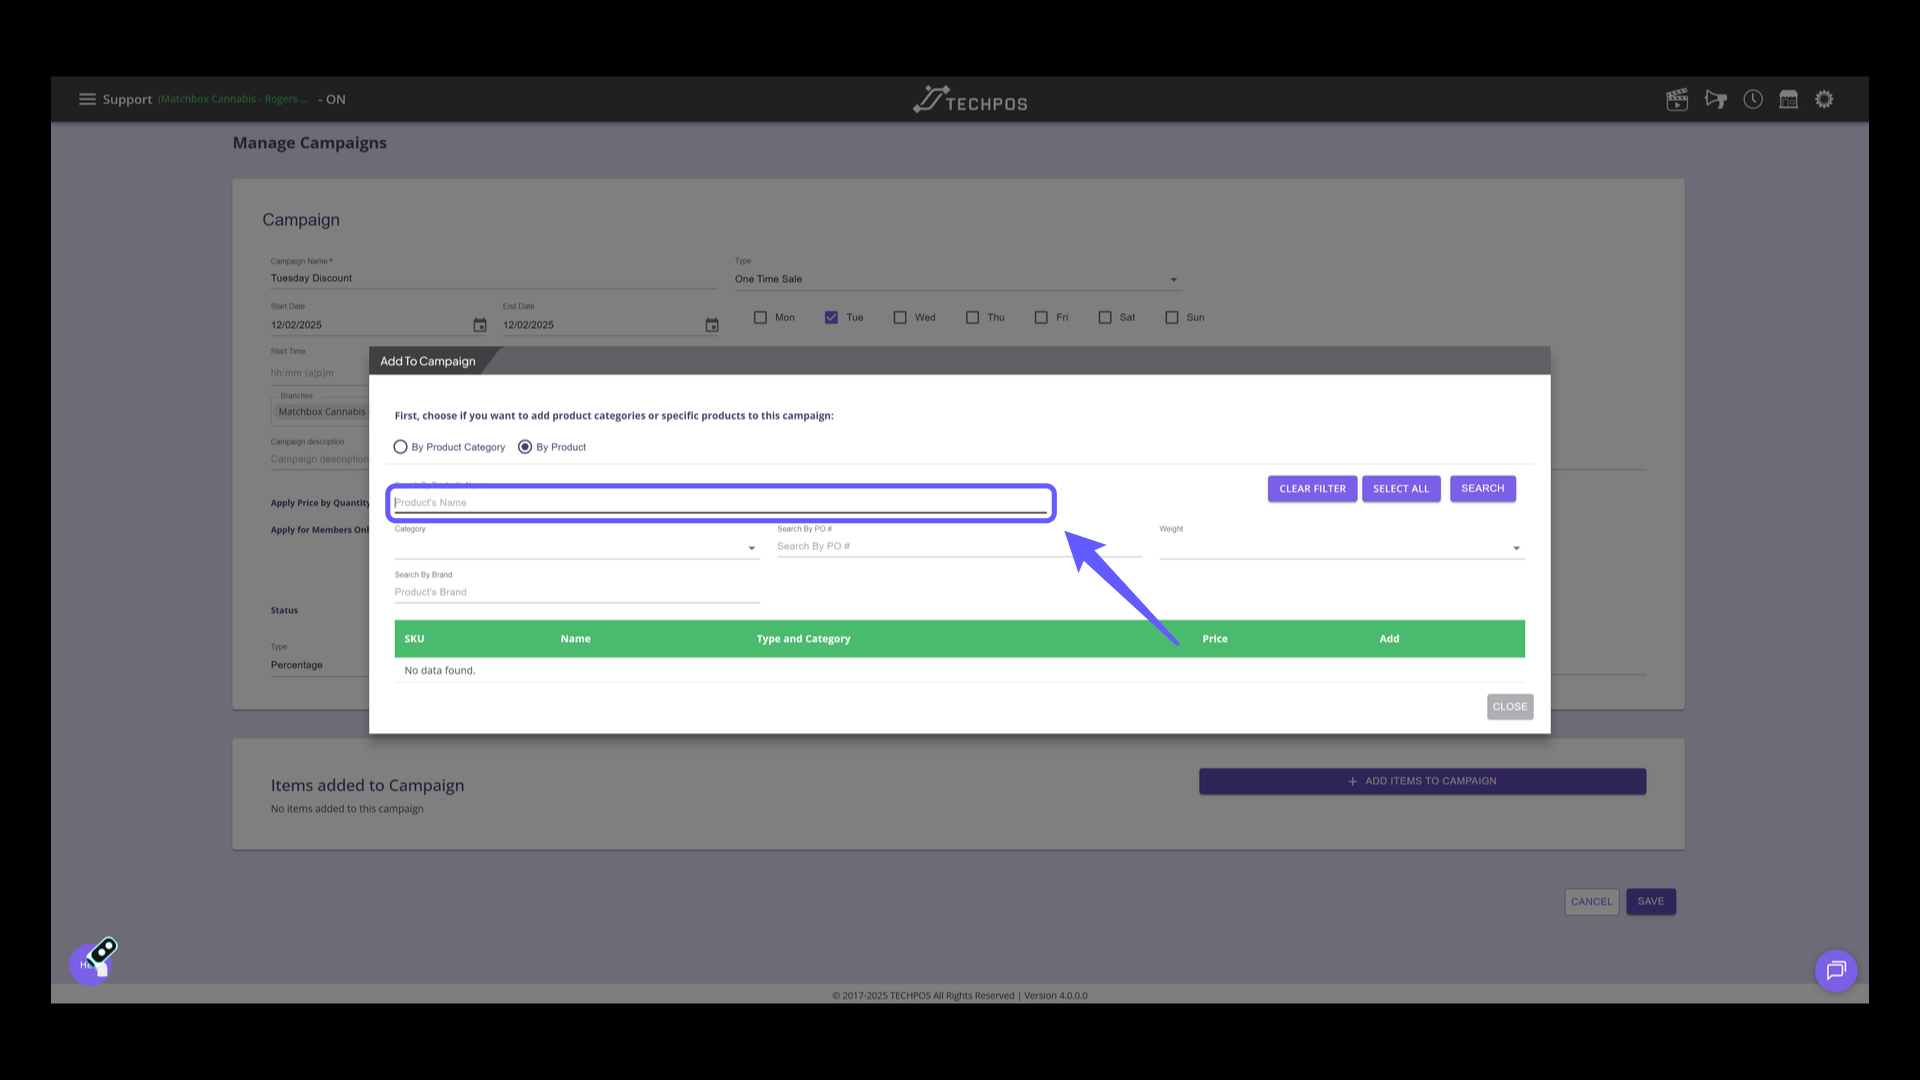Click the End Date calendar icon

712,325
